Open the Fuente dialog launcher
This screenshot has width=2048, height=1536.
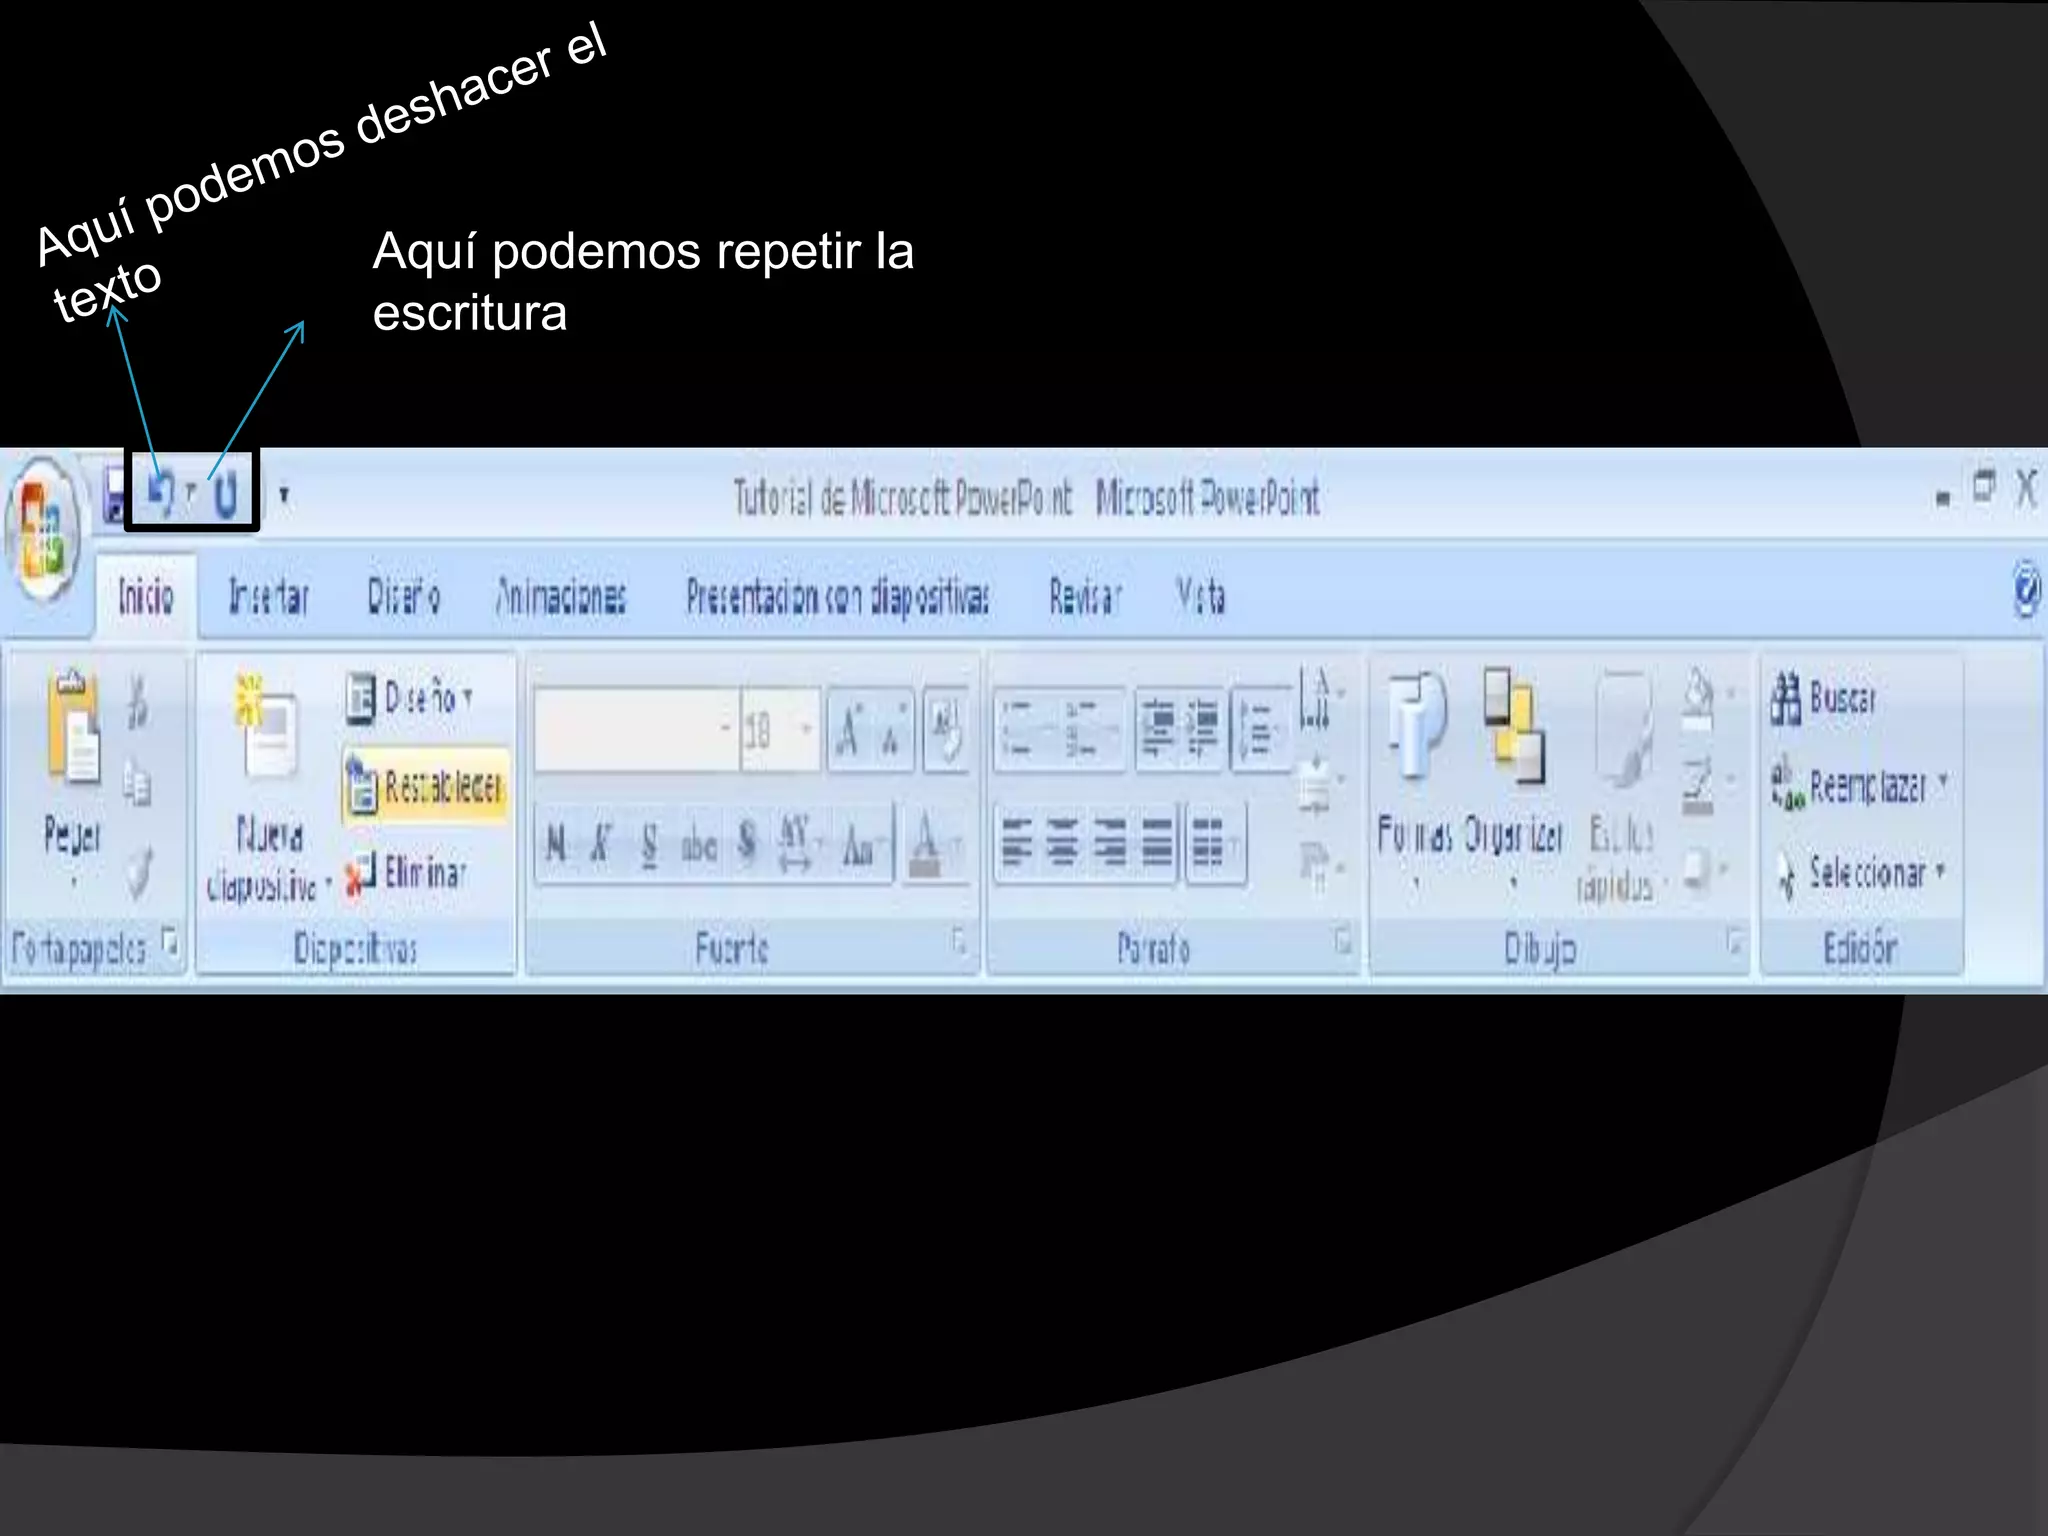point(958,942)
